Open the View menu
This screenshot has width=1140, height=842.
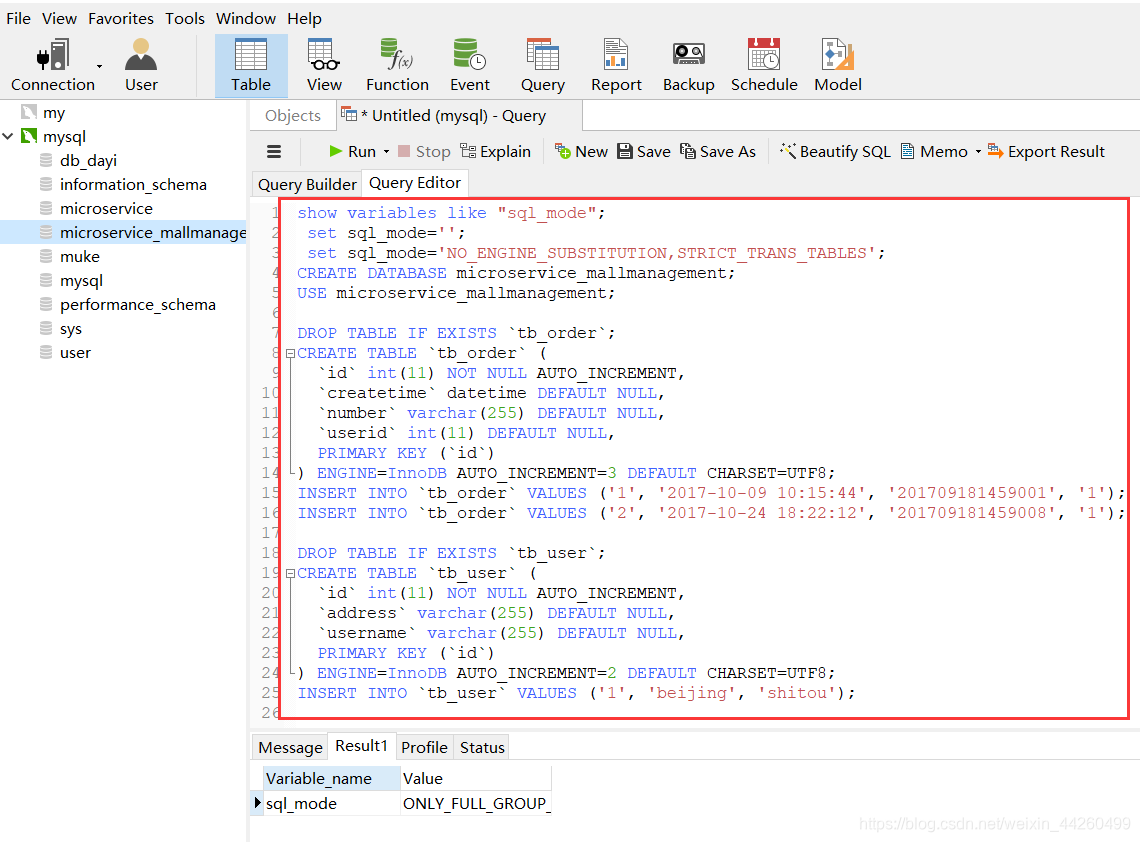(x=59, y=18)
